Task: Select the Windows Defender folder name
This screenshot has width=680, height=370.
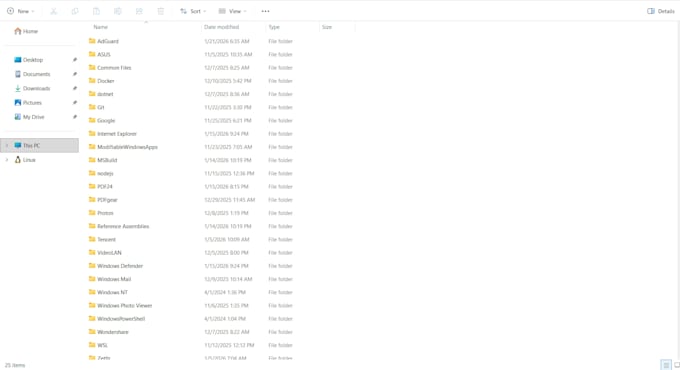Action: click(120, 266)
